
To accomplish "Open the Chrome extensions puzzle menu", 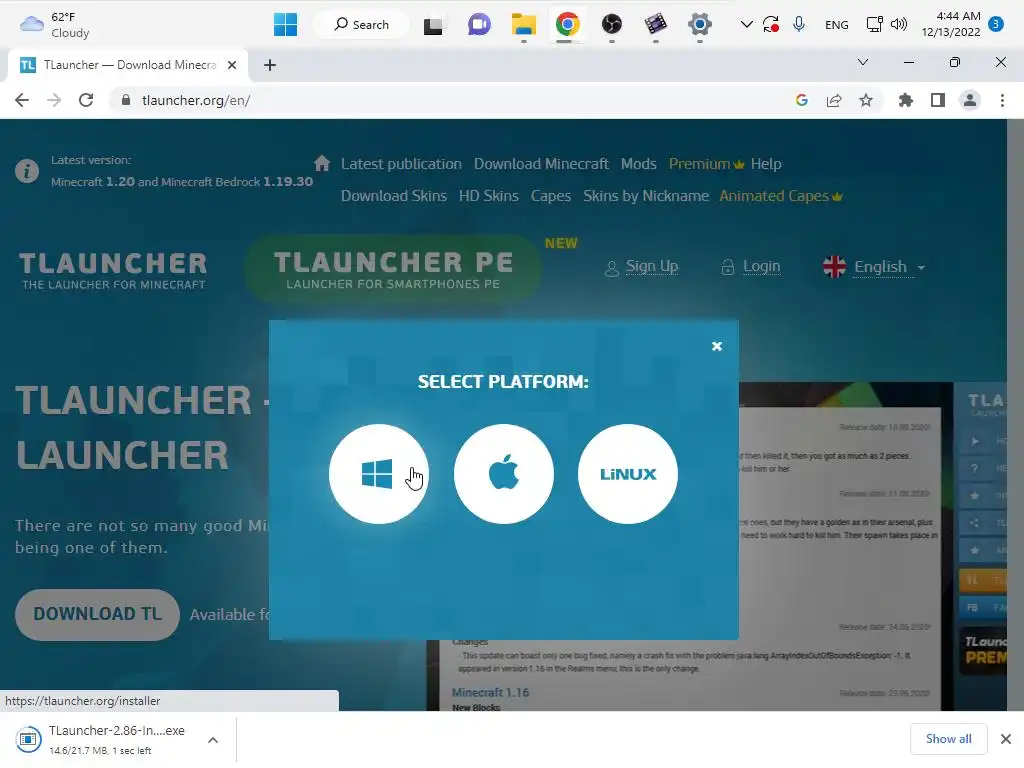I will point(906,100).
